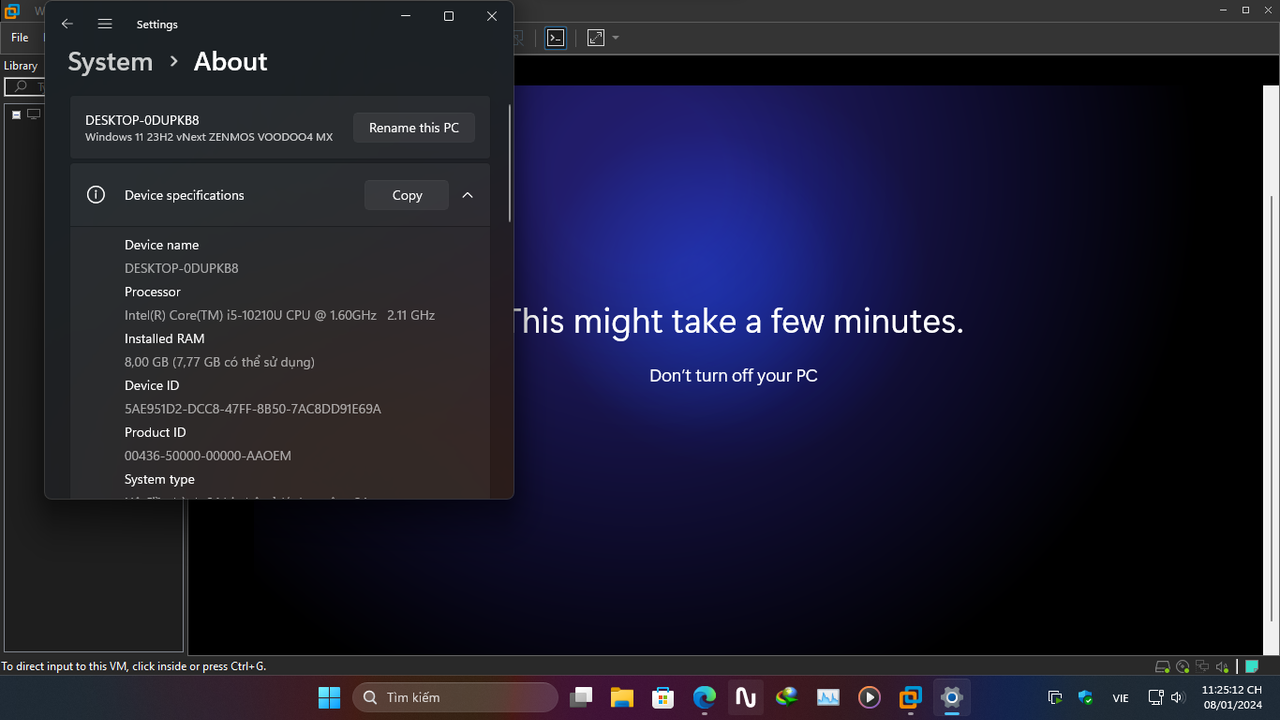Screen dimensions: 1280x720
Task: Click the VMware sound card status icon
Action: tap(1223, 667)
